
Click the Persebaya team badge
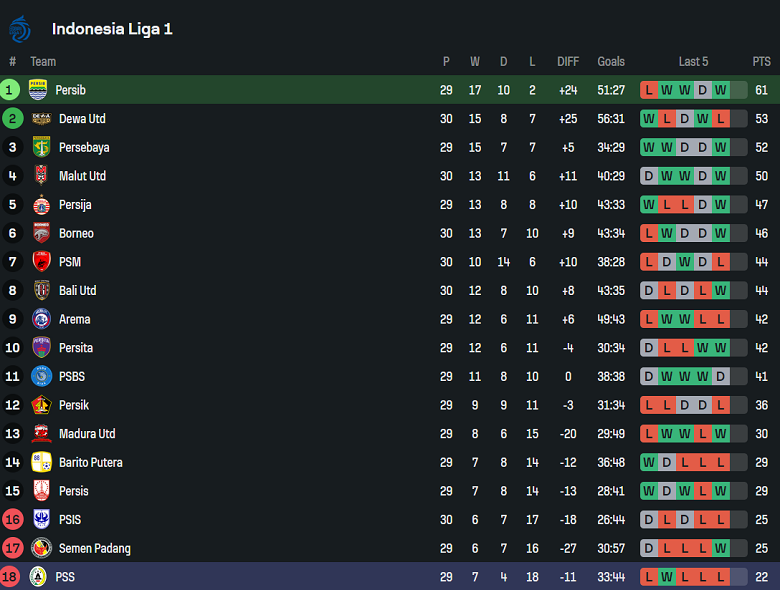coord(41,147)
